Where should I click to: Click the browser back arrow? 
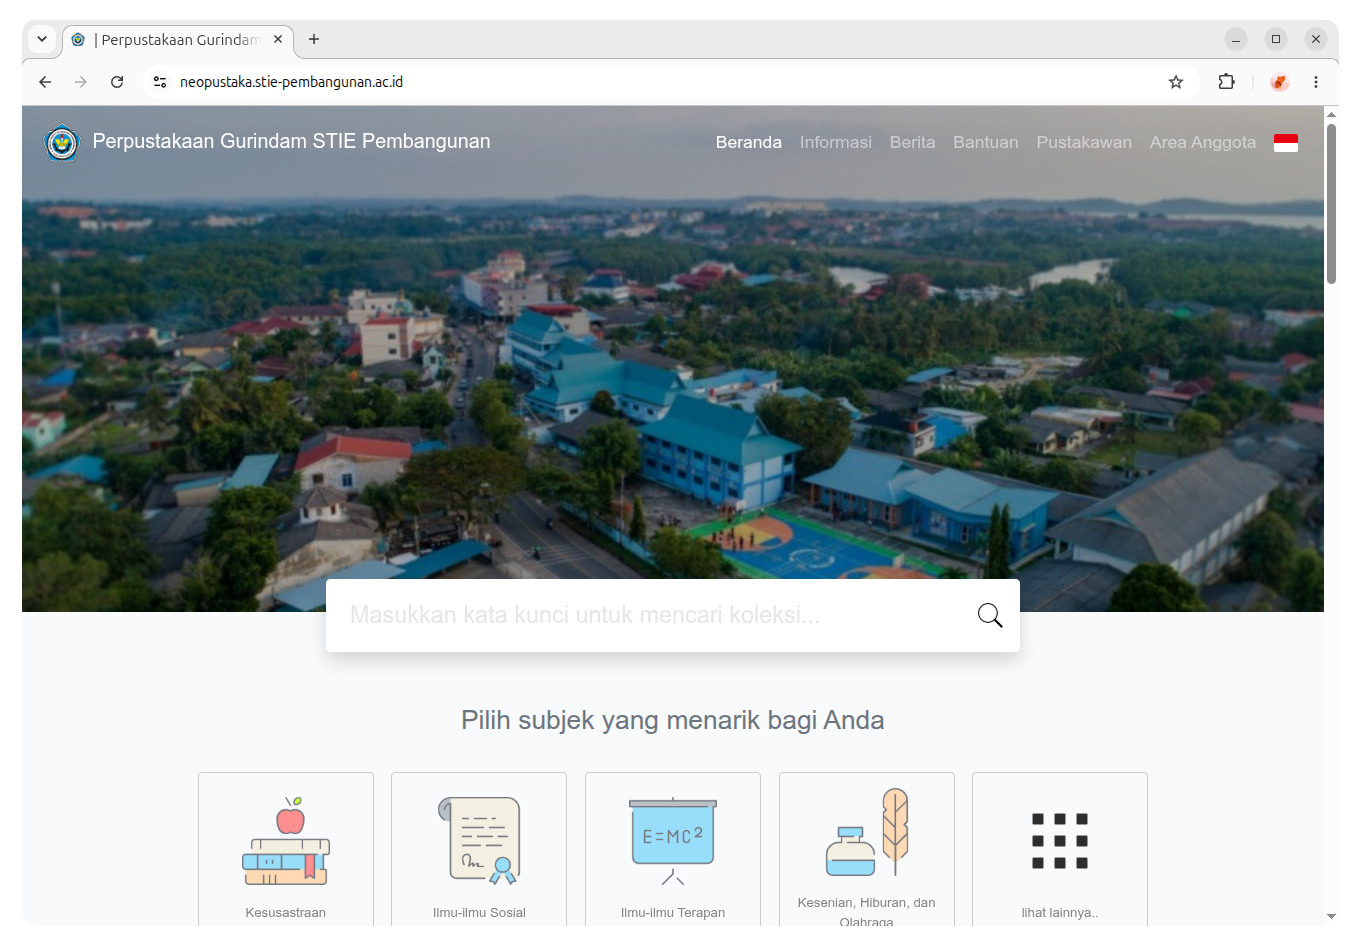tap(45, 82)
